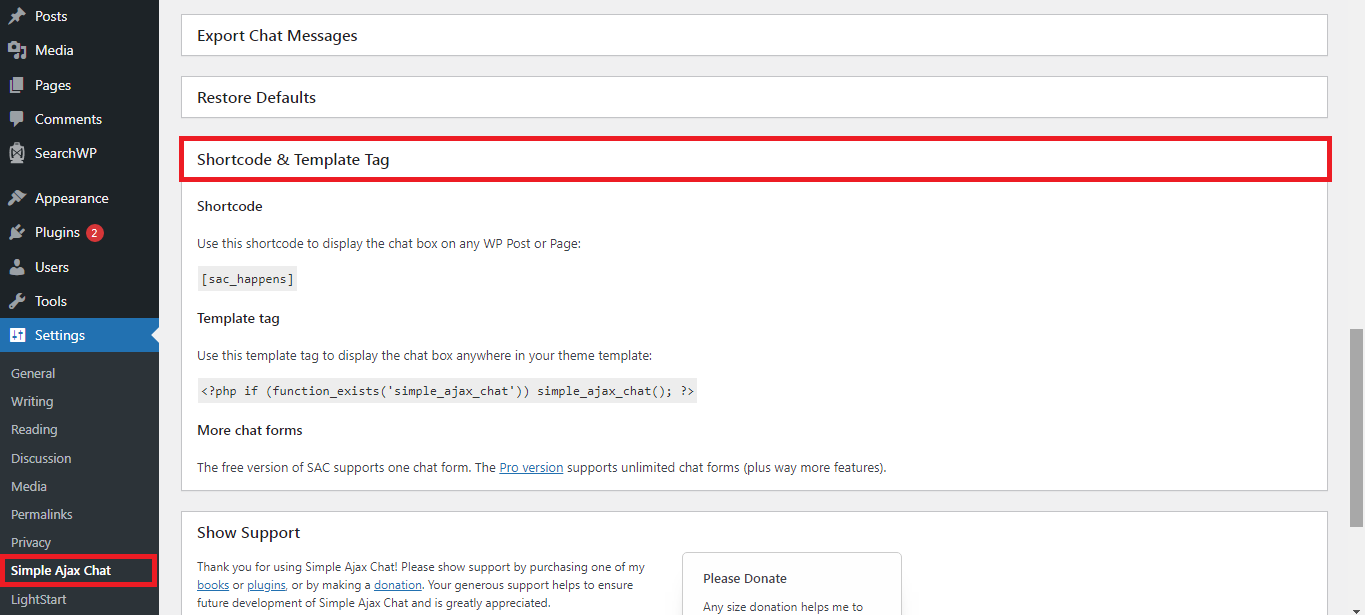1365x615 pixels.
Task: Click the Settings sliders icon
Action: pos(17,335)
